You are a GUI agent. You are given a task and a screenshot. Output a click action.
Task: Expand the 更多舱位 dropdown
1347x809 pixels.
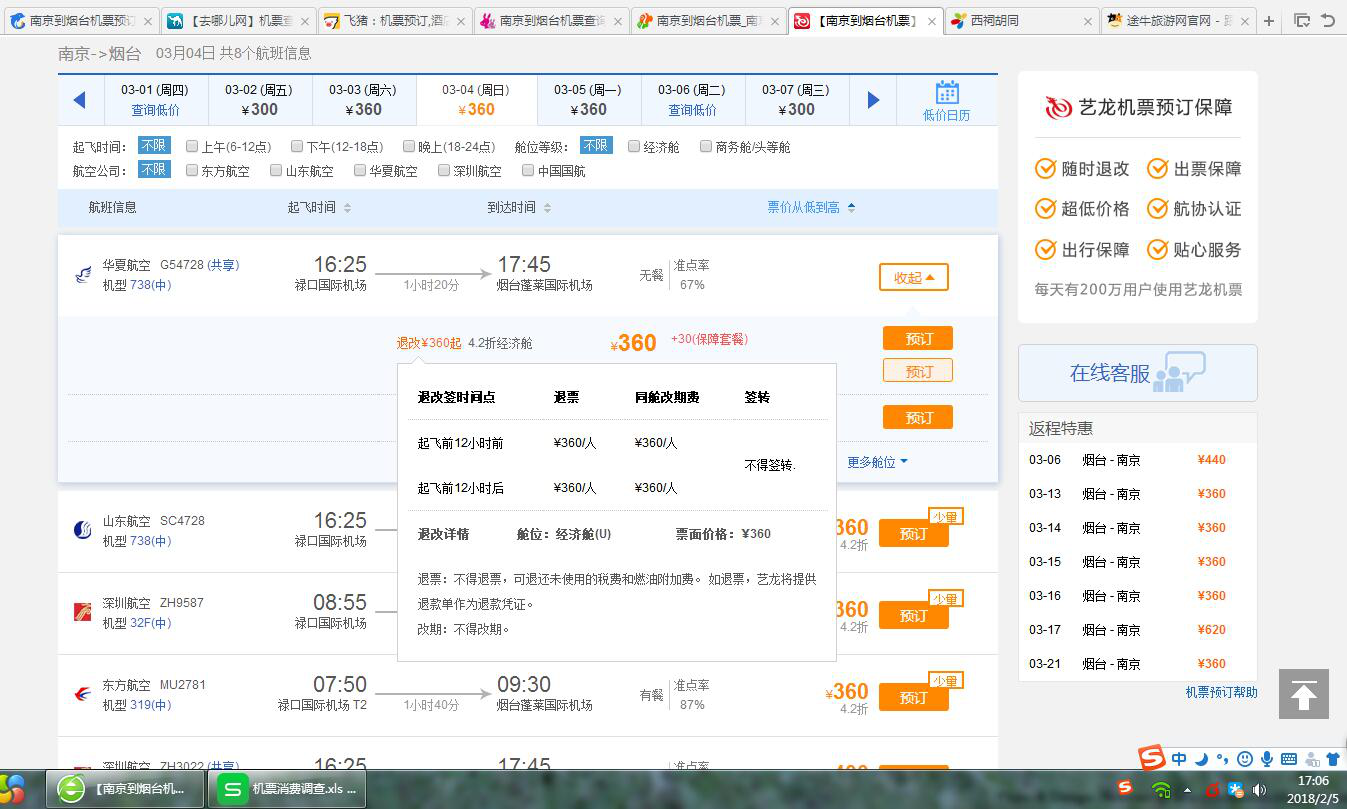pyautogui.click(x=877, y=461)
